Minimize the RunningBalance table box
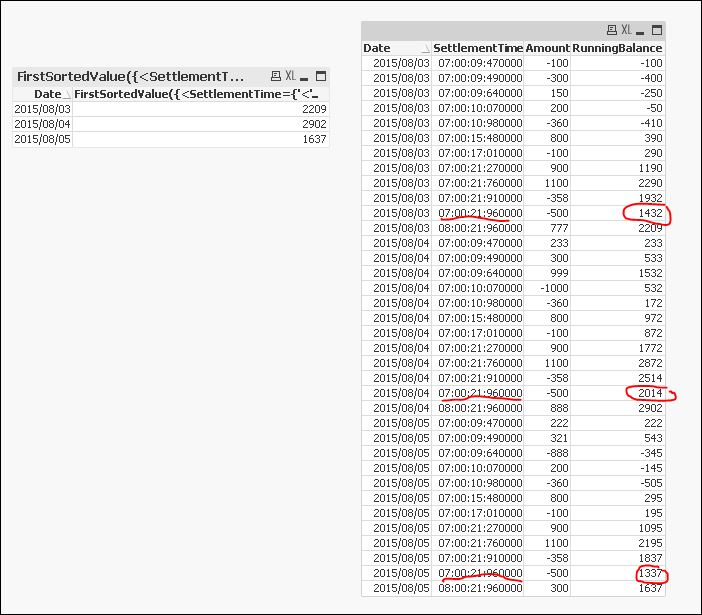The image size is (702, 615). point(641,32)
